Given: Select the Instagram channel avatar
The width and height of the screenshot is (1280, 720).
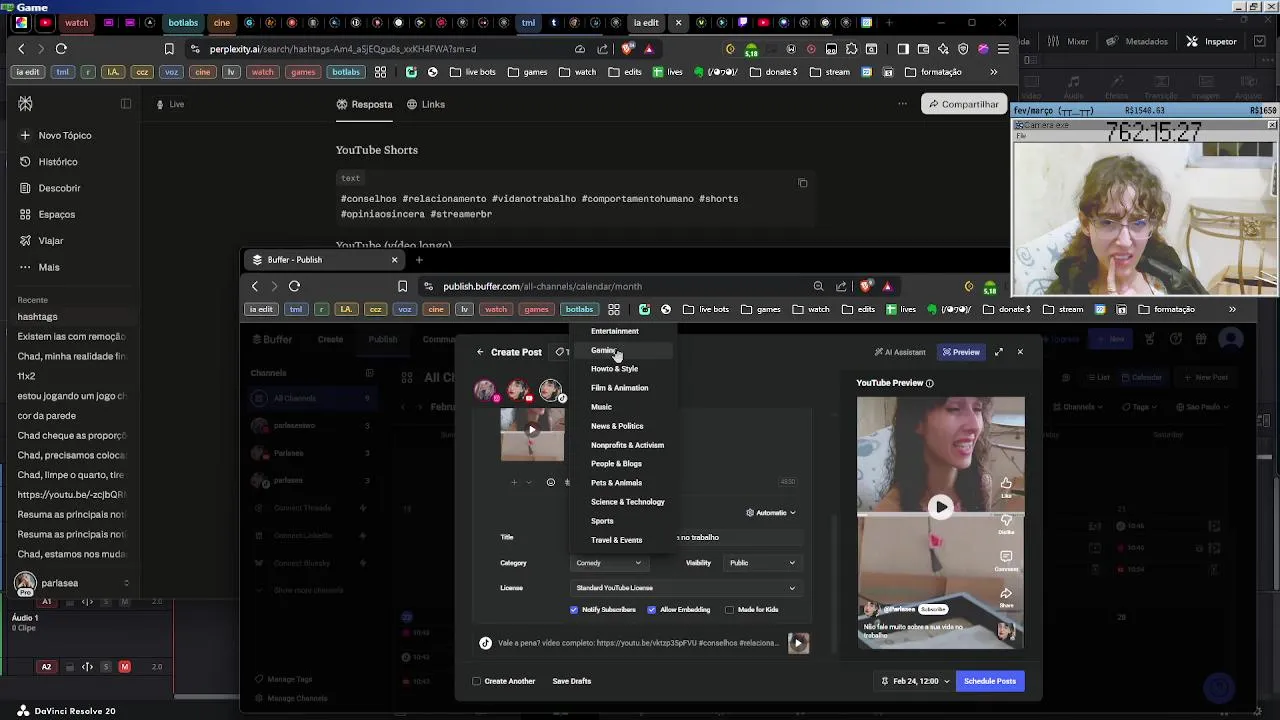Looking at the screenshot, I should [x=485, y=390].
